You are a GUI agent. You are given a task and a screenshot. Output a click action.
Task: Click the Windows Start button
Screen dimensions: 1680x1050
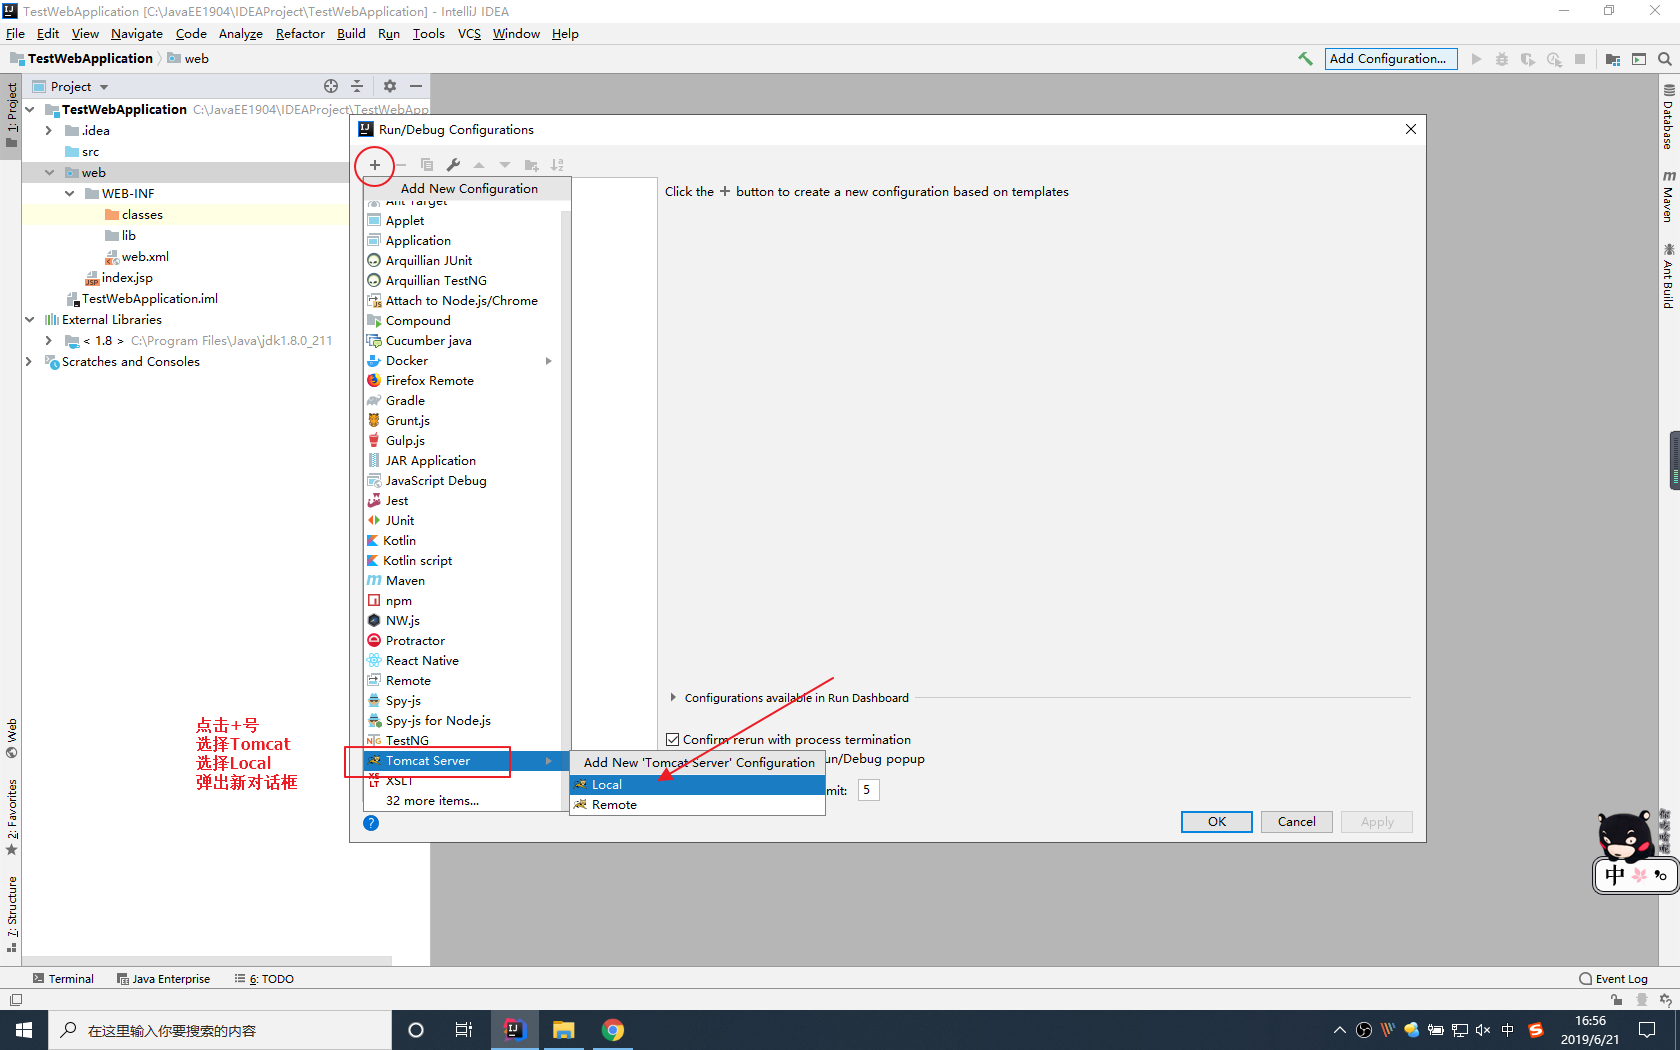pos(24,1030)
